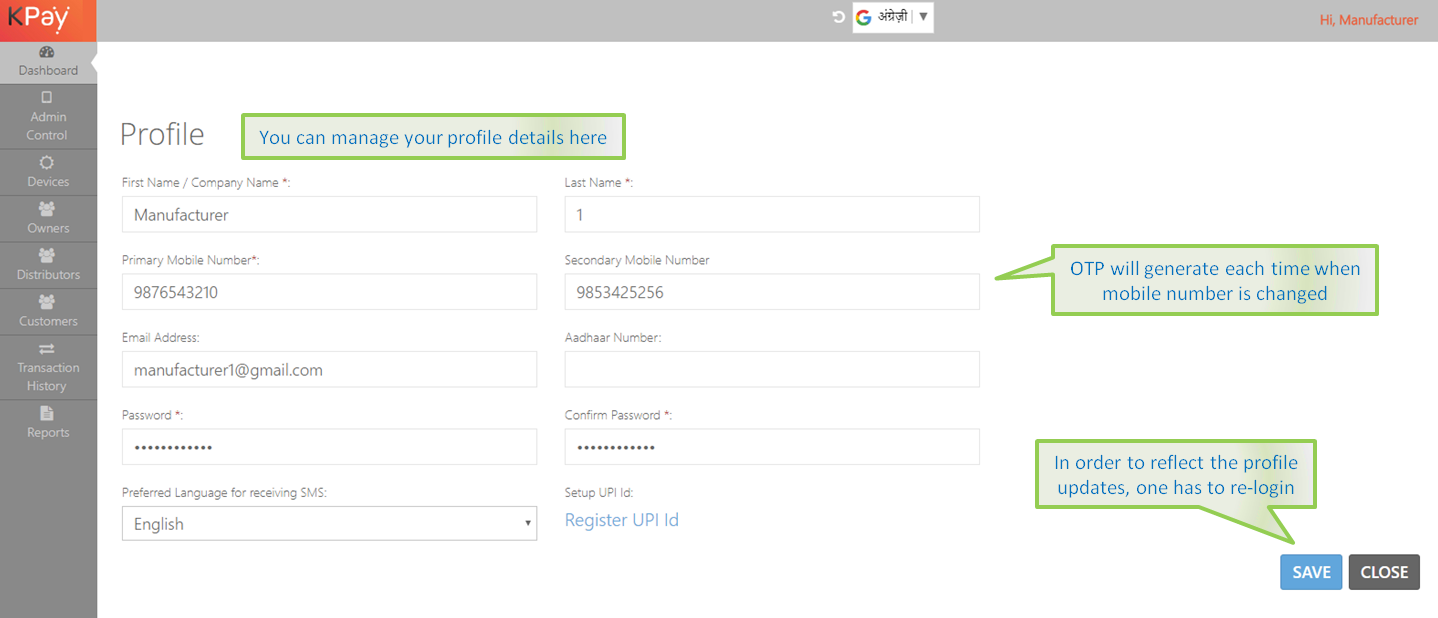Focus the empty Aadhaar Number field
Viewport: 1438px width, 618px height.
pos(771,370)
